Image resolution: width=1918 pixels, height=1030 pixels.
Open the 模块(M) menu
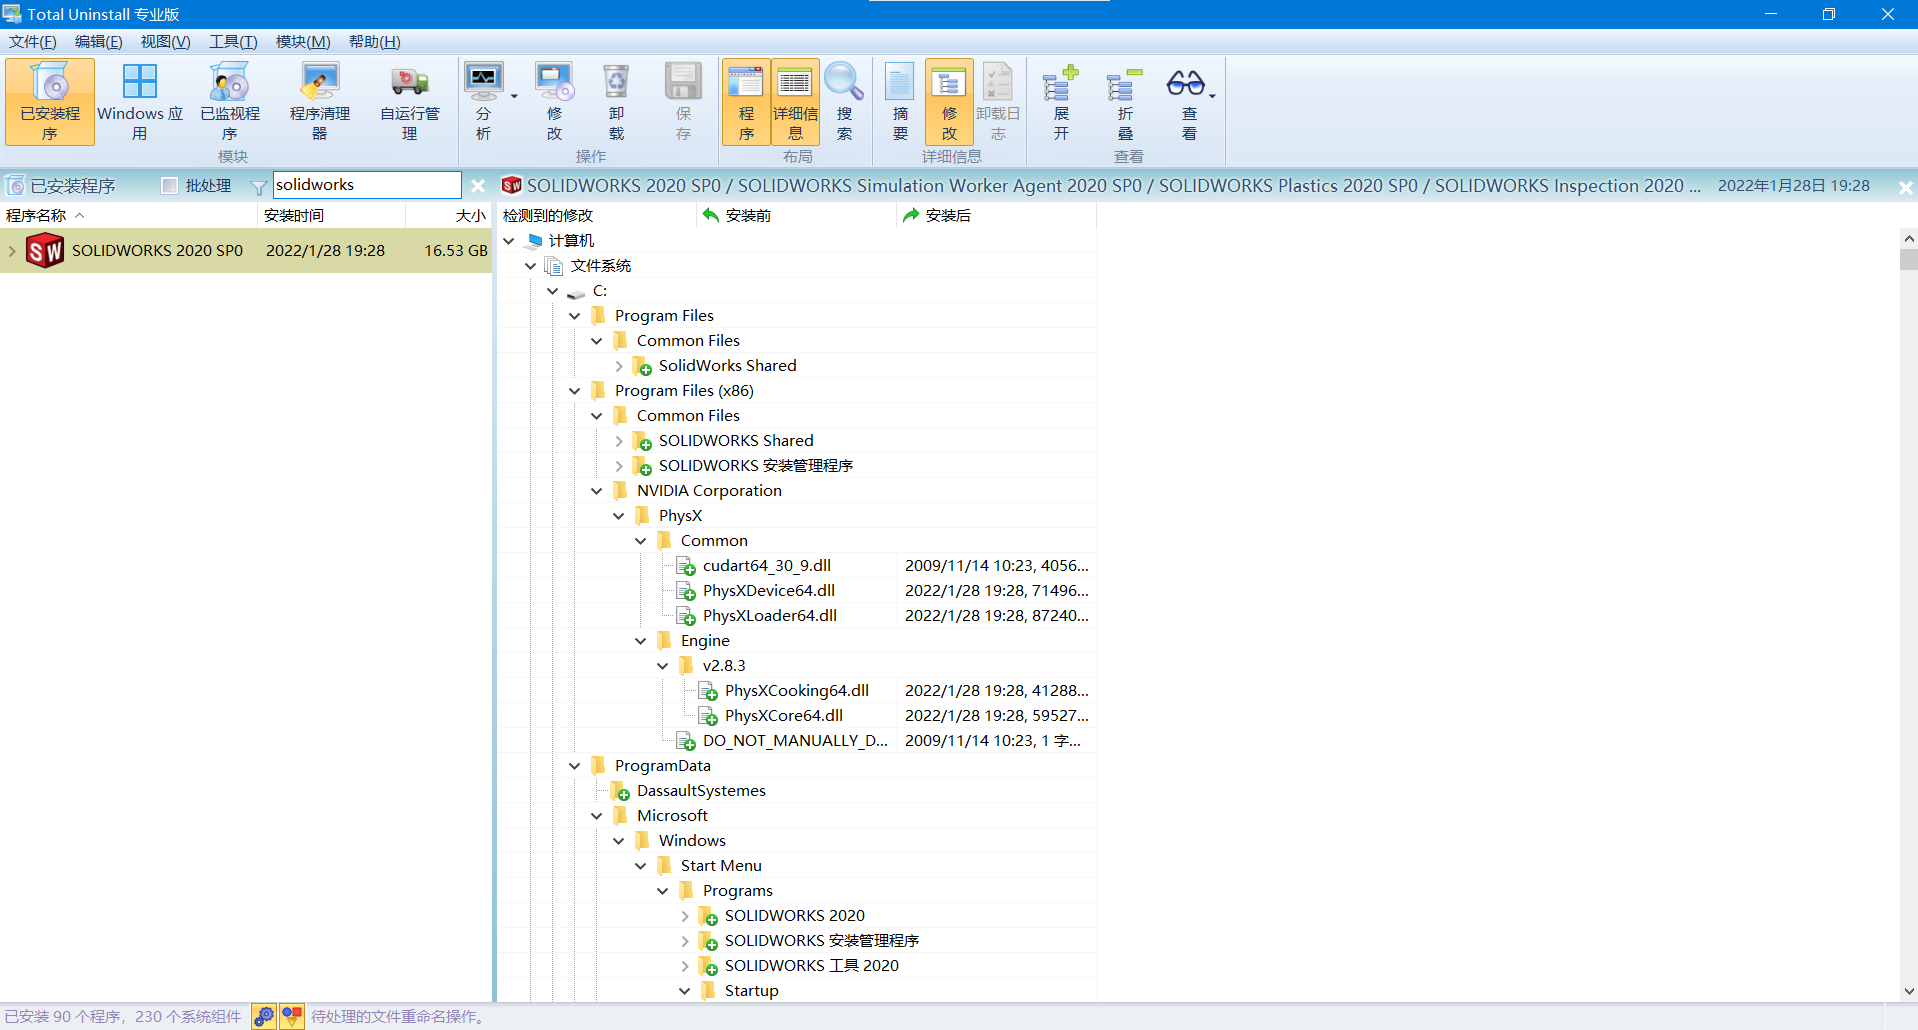click(x=303, y=41)
